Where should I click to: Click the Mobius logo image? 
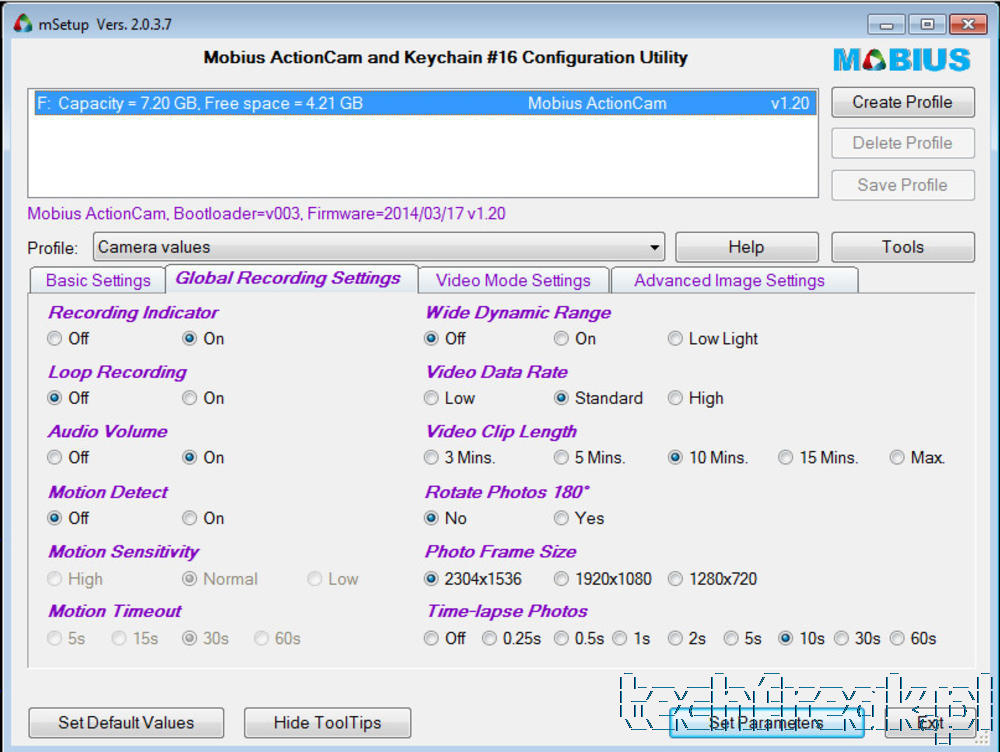tap(902, 60)
